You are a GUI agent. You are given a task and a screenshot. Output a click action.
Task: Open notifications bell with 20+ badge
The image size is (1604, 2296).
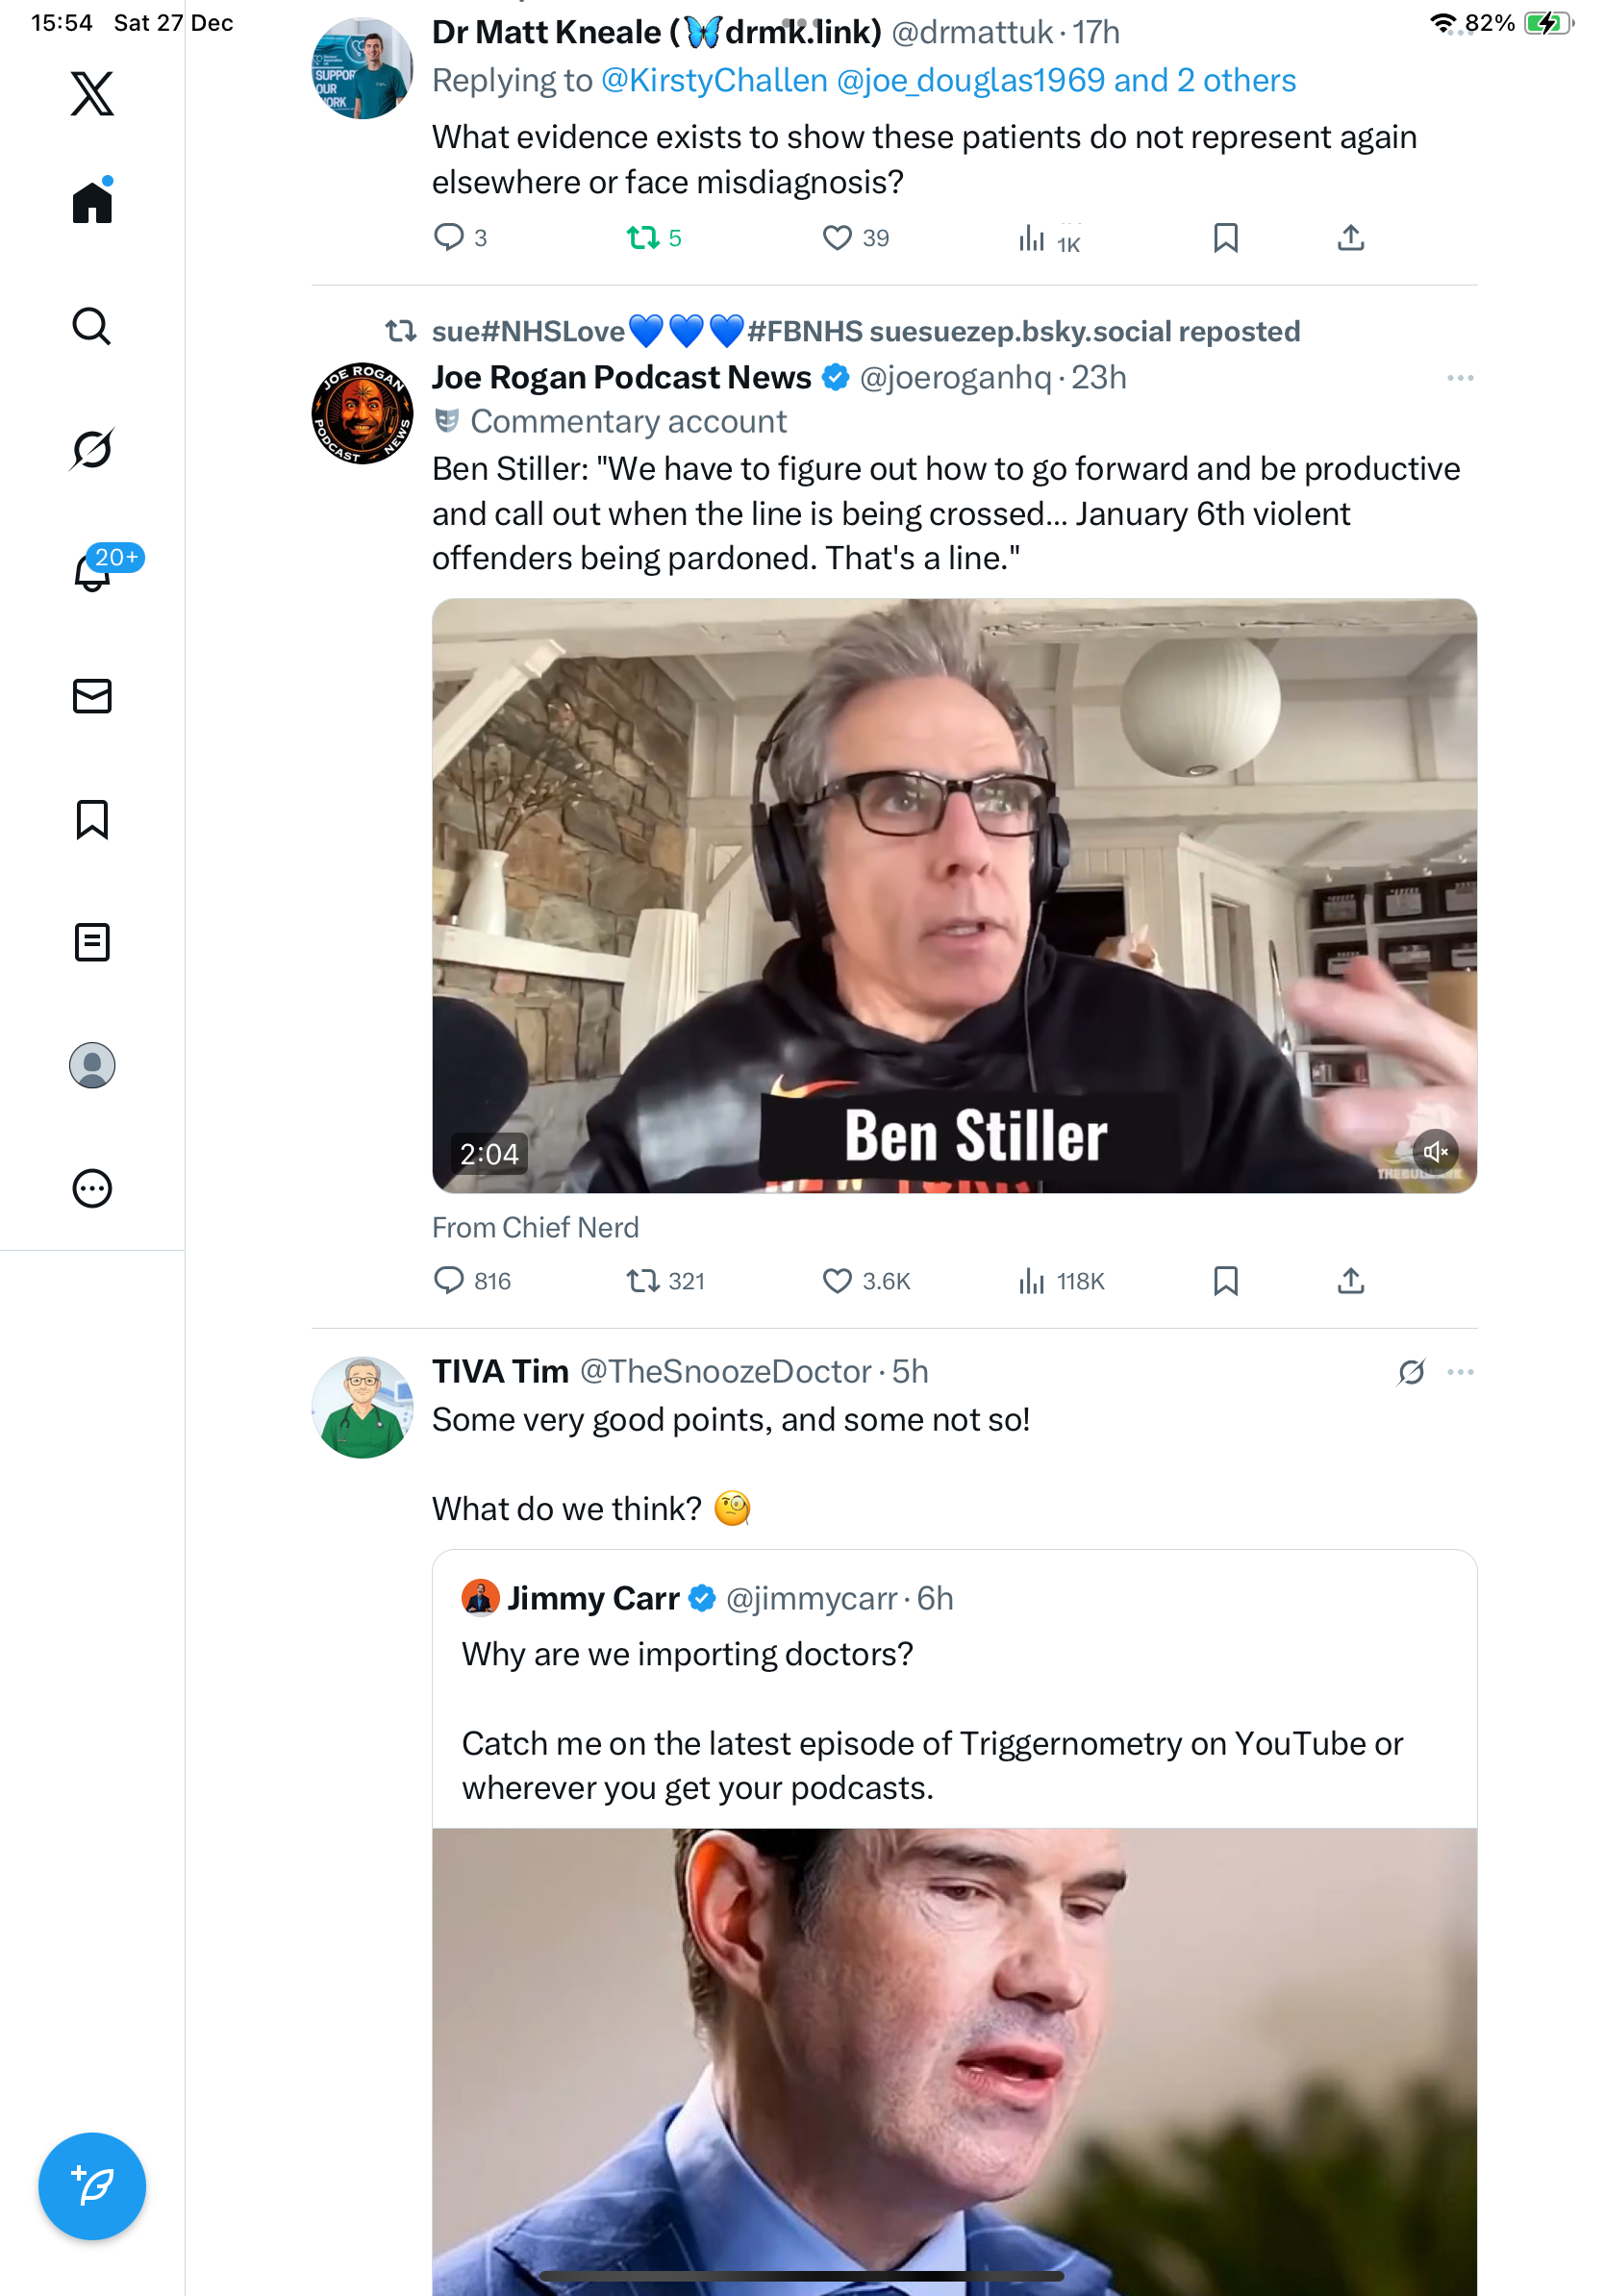point(92,572)
